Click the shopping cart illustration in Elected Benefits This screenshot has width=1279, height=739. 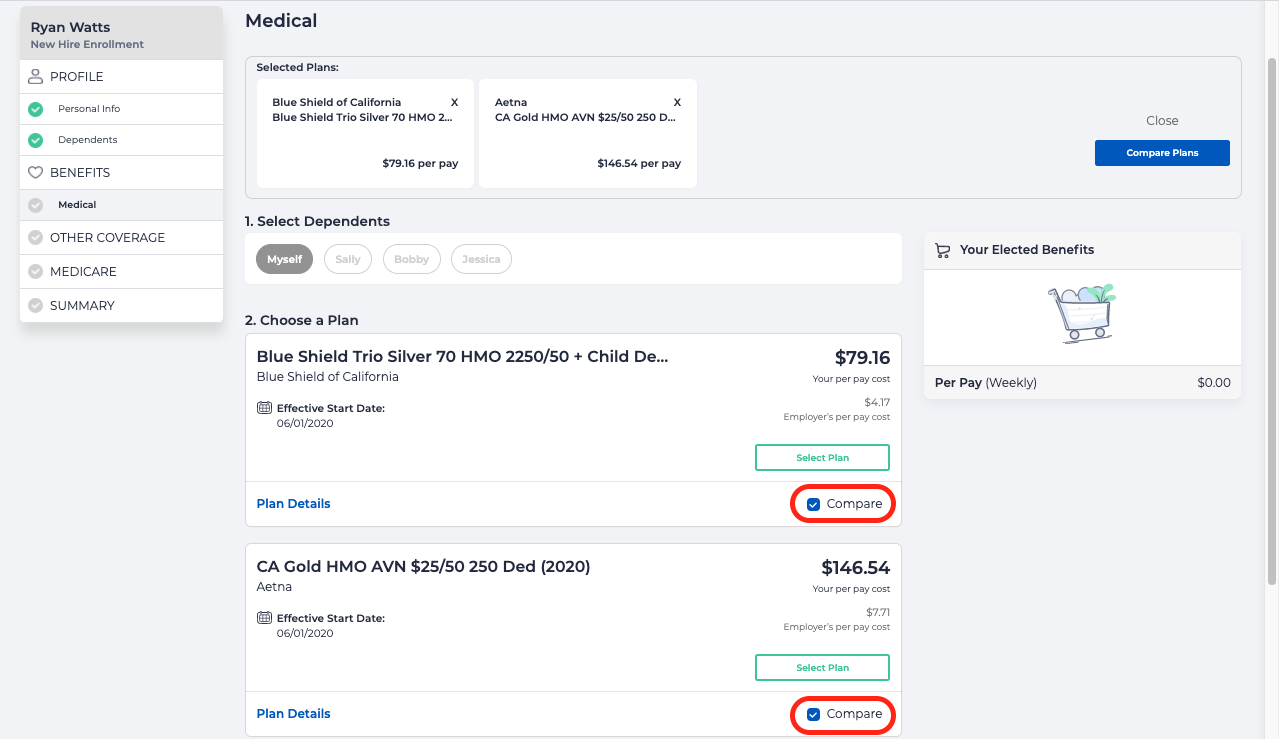[x=1081, y=314]
